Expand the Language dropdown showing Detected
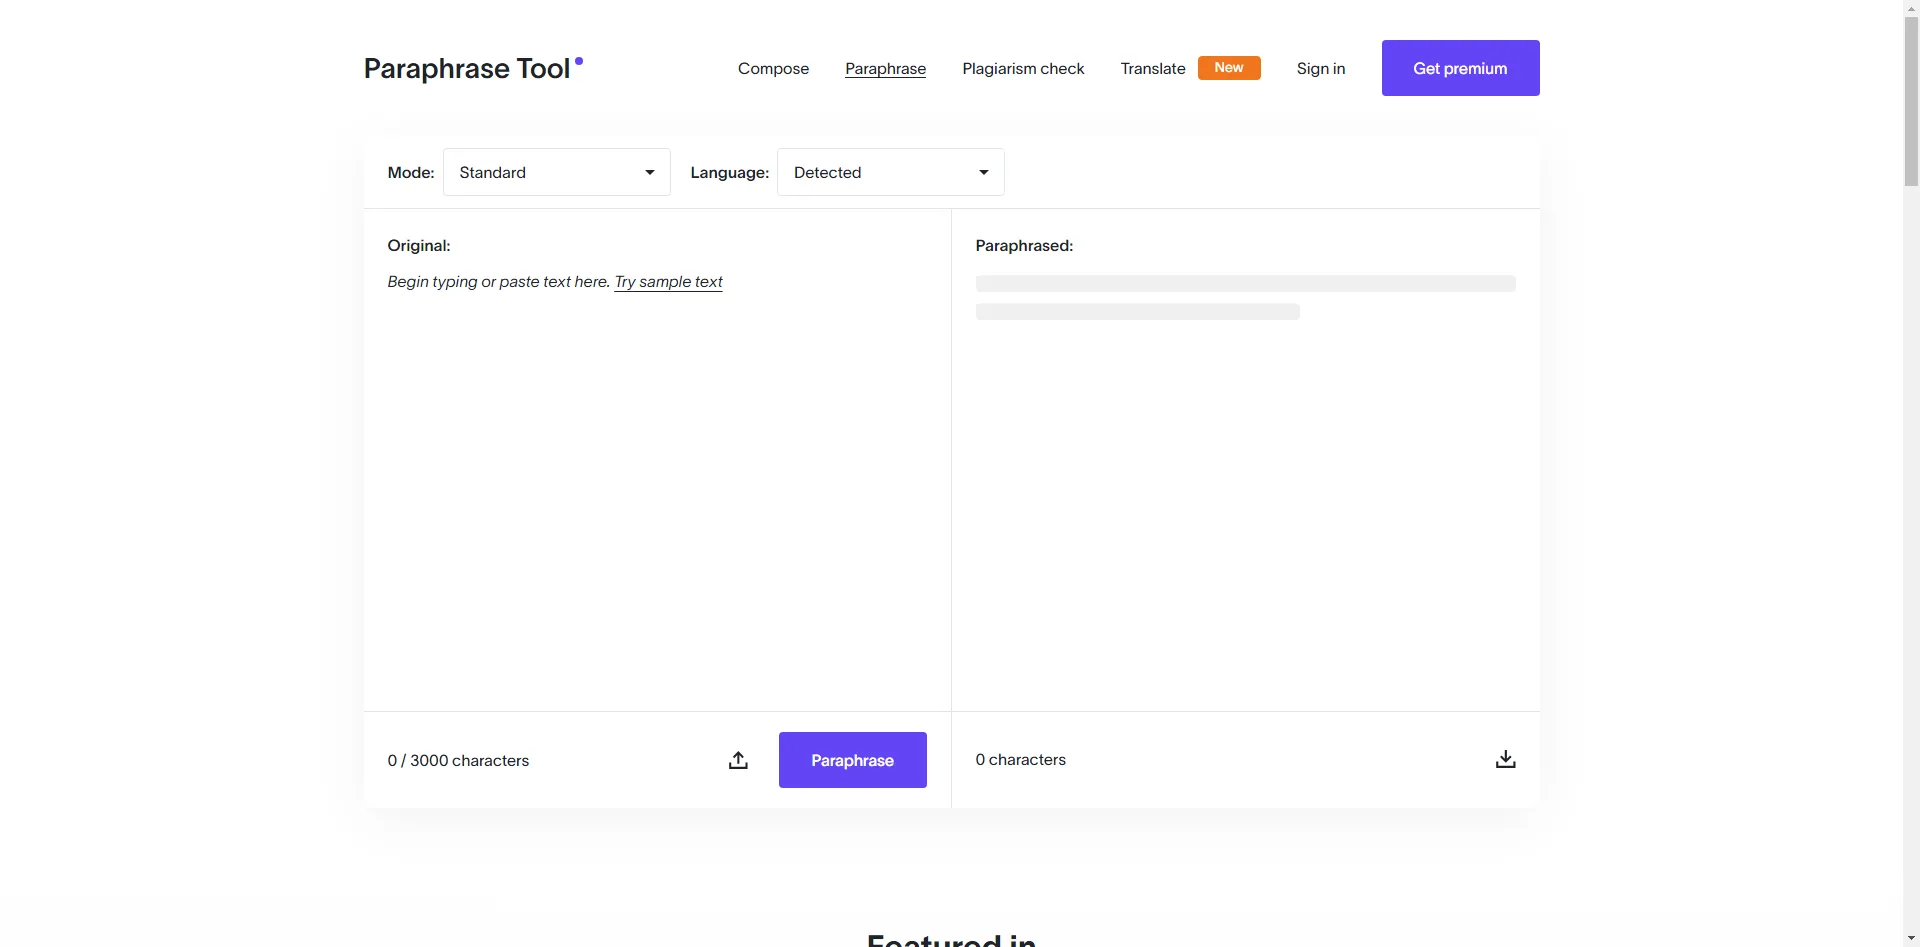Image resolution: width=1920 pixels, height=947 pixels. [x=890, y=172]
